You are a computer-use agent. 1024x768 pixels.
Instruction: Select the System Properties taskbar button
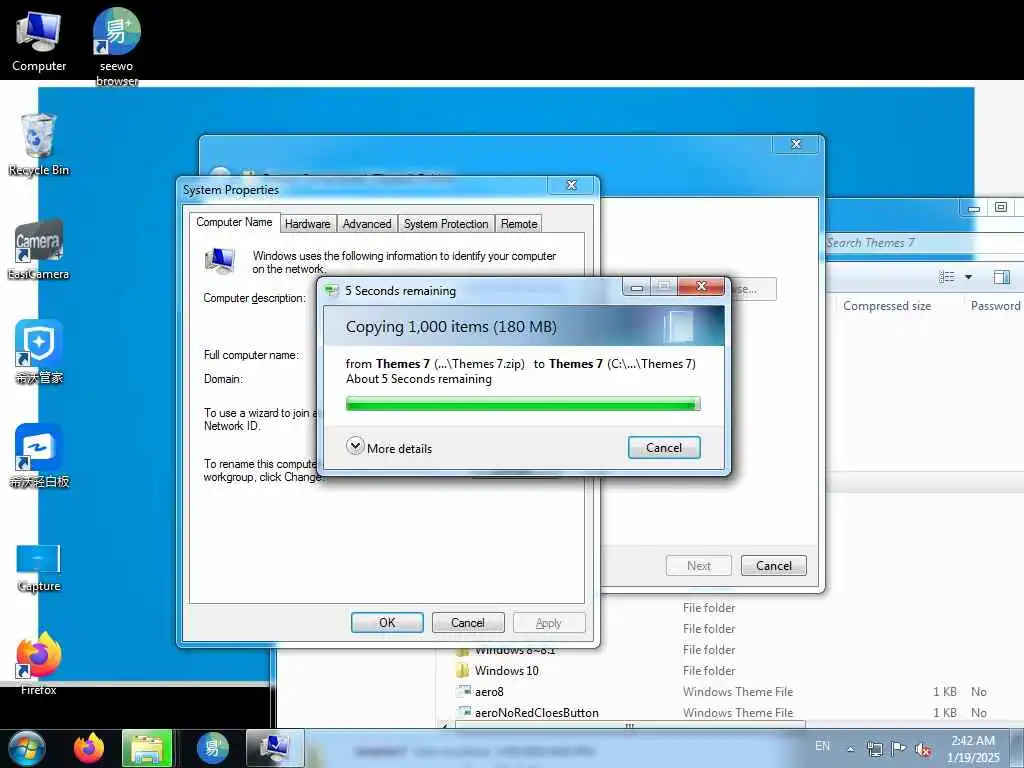tap(275, 748)
